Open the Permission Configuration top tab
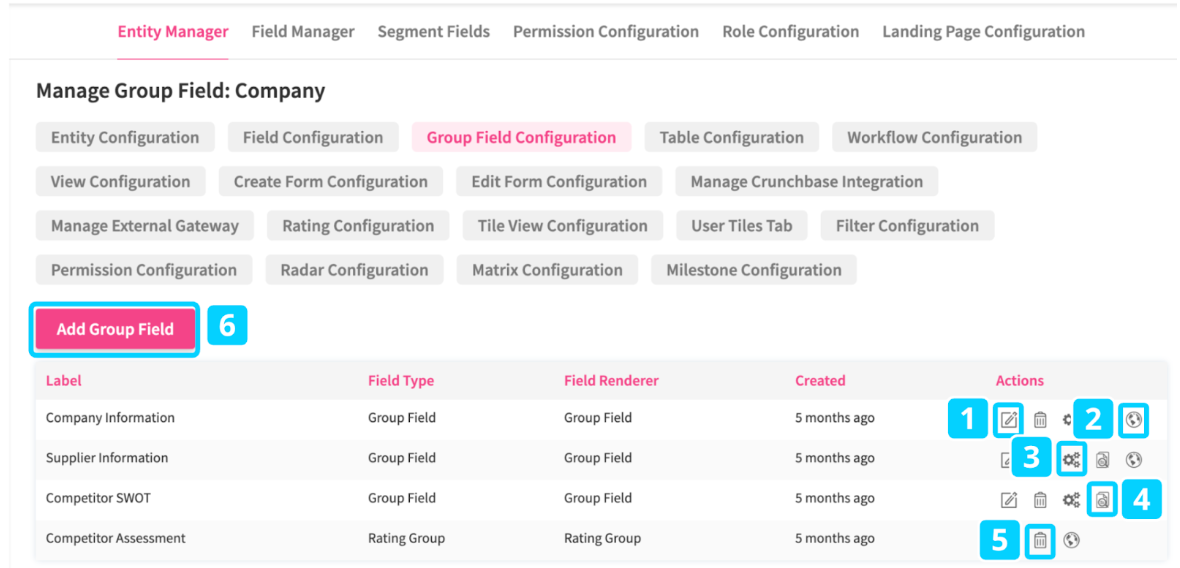The width and height of the screenshot is (1180, 568). coord(606,32)
